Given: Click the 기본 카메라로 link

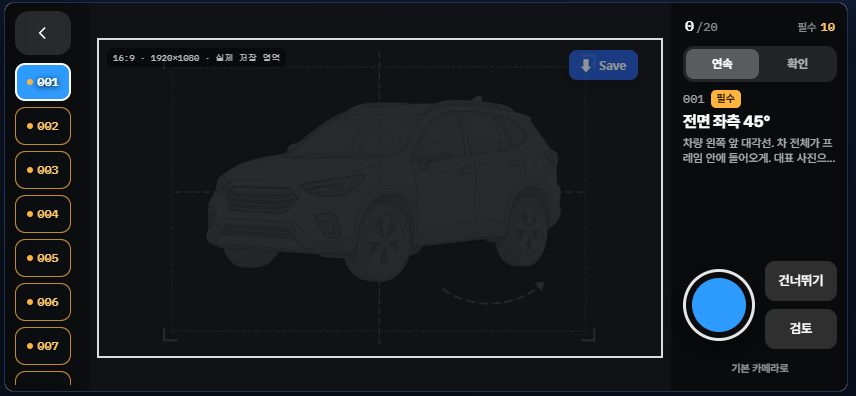Looking at the screenshot, I should 759,368.
